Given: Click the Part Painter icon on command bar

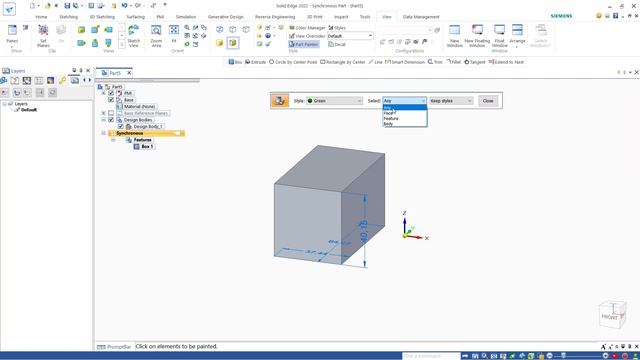Looking at the screenshot, I should (x=280, y=101).
